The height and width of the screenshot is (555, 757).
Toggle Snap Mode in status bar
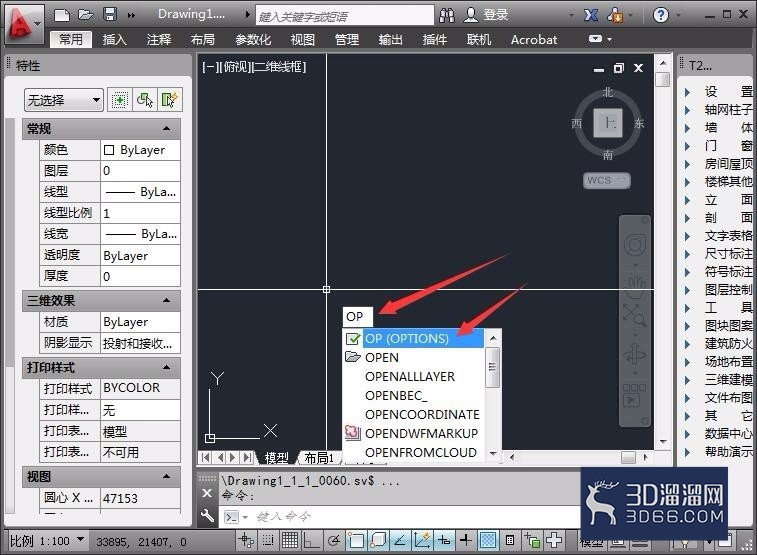268,540
